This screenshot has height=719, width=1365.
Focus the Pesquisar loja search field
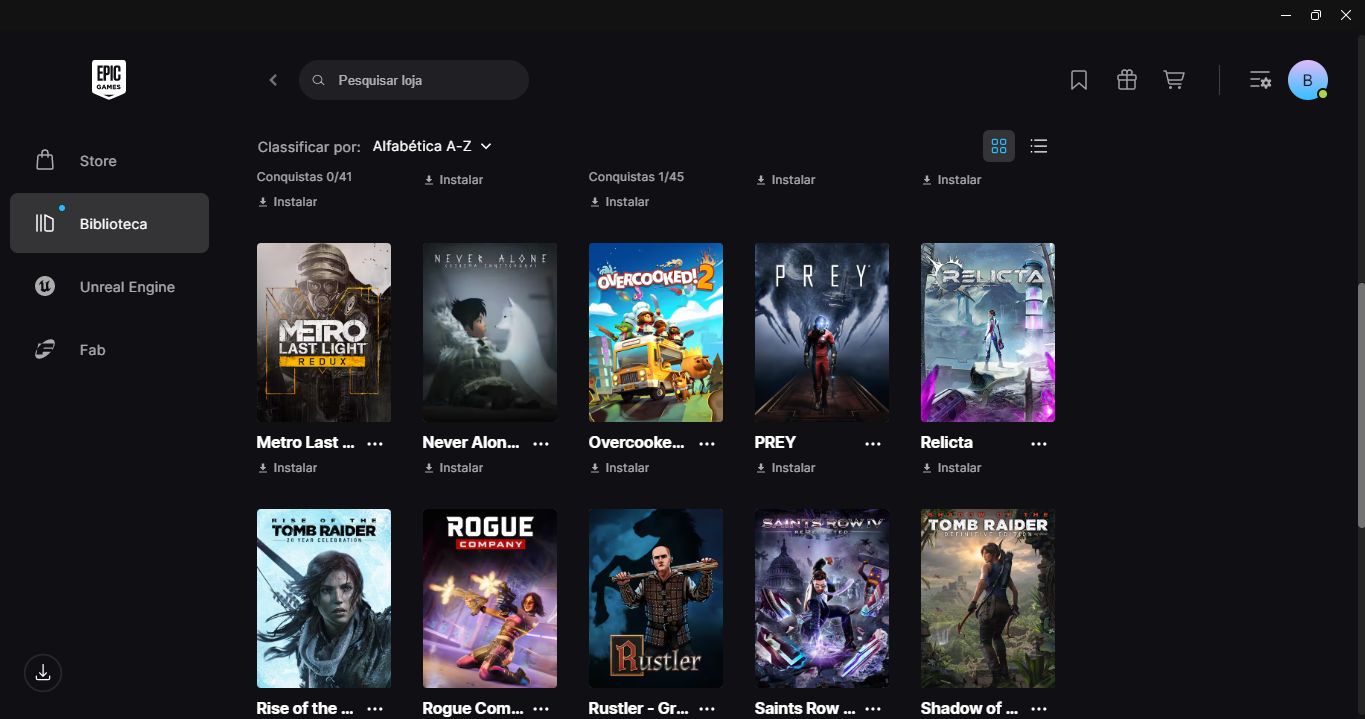point(413,80)
